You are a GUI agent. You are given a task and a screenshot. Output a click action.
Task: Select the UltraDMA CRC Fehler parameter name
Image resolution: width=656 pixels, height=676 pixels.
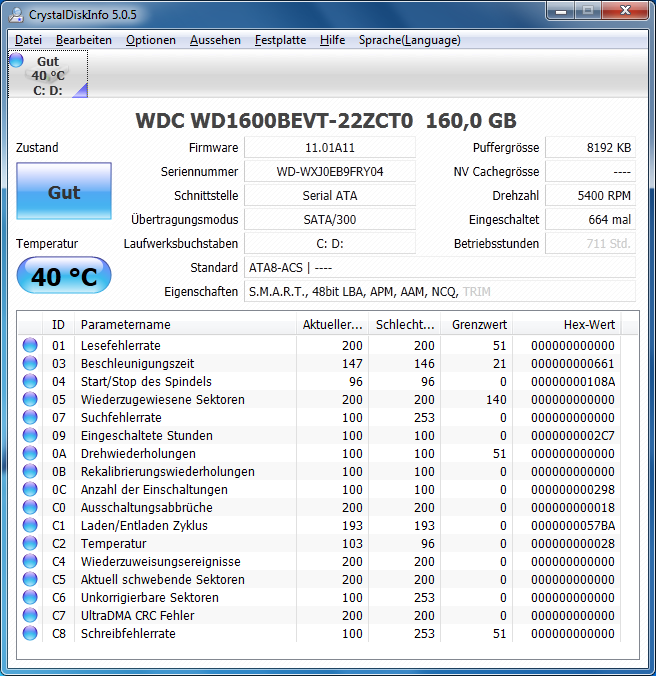coord(137,616)
